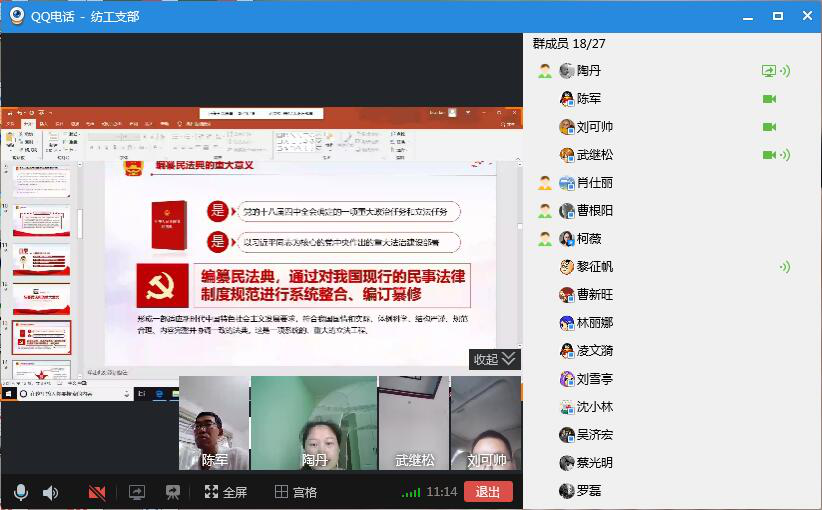
Task: Switch to grid layout with 宫格
Action: (296, 492)
